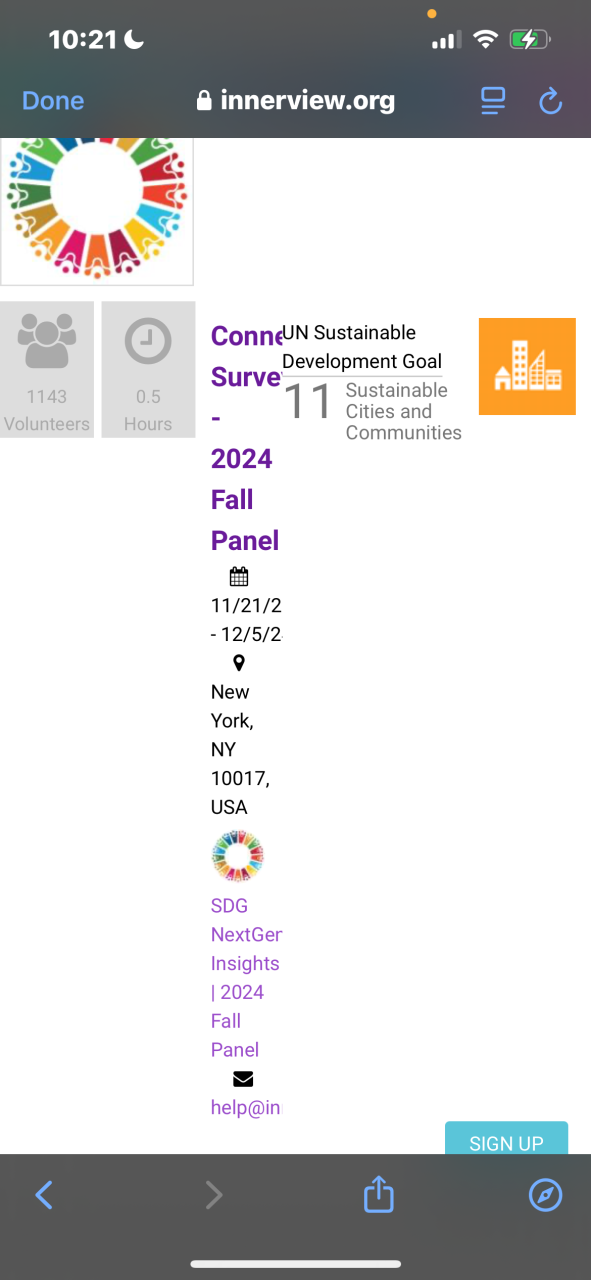Open the share sheet icon
The image size is (591, 1280).
378,1193
